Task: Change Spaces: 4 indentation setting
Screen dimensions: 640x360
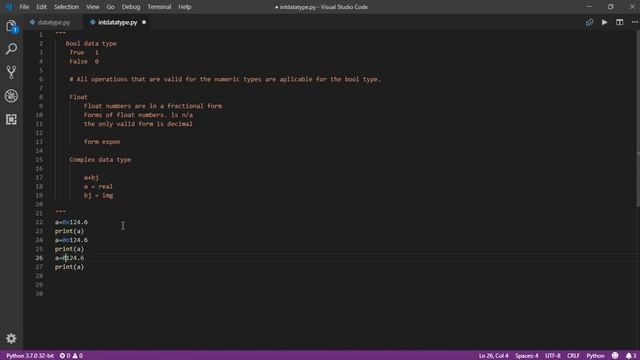Action: [527, 356]
